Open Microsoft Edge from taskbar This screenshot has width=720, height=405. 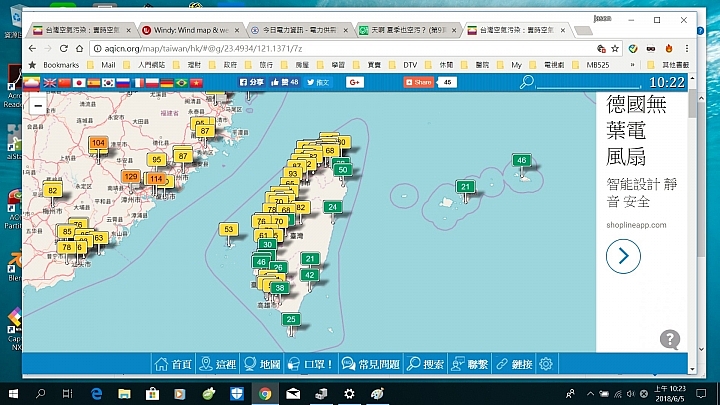click(x=96, y=394)
